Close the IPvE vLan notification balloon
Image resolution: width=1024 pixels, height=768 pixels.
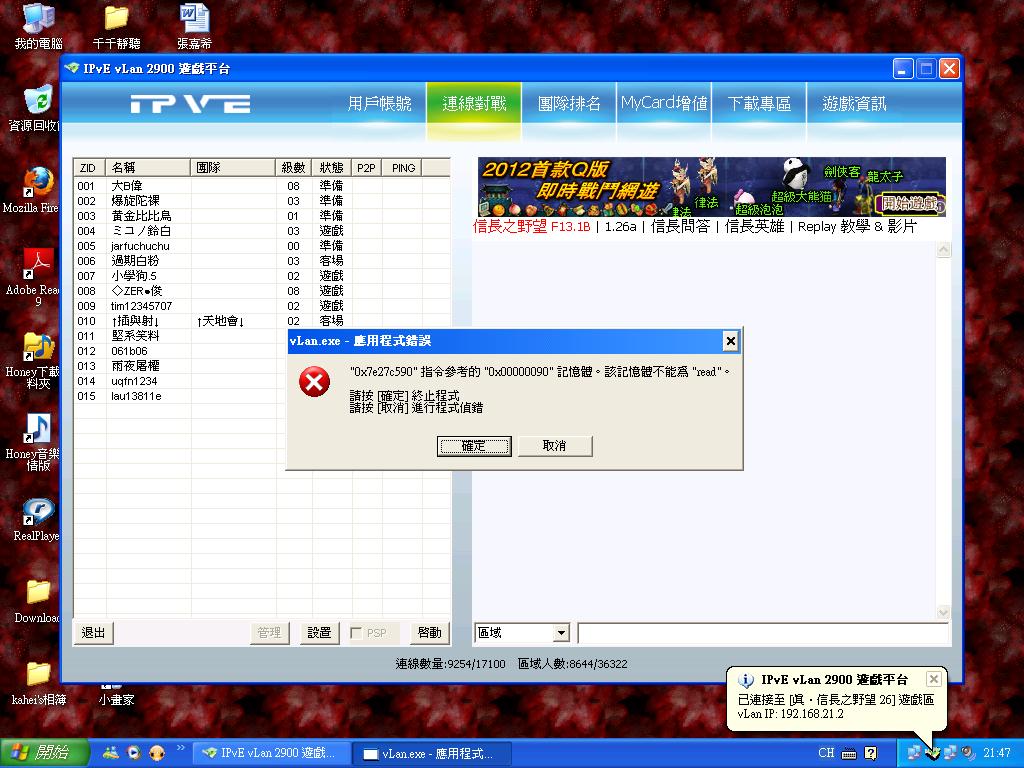934,679
